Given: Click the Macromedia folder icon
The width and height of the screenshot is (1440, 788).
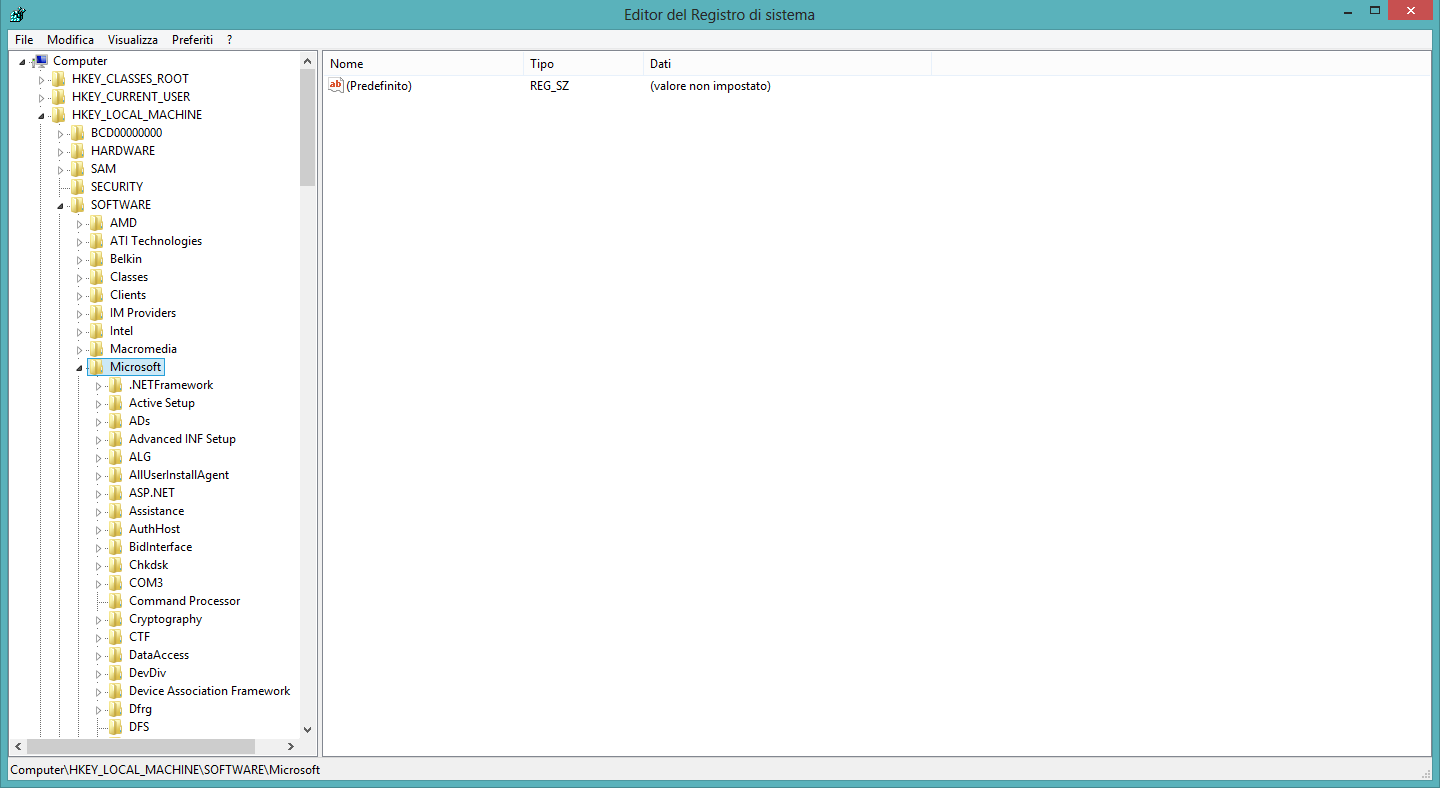Looking at the screenshot, I should (97, 349).
